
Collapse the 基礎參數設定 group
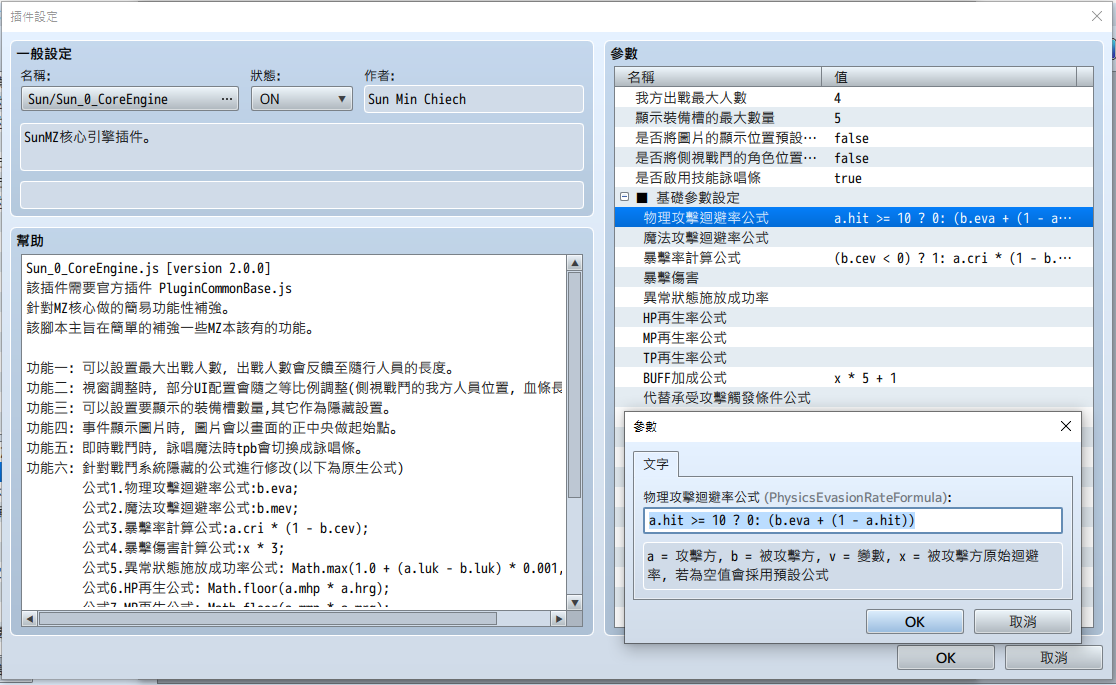click(x=624, y=197)
